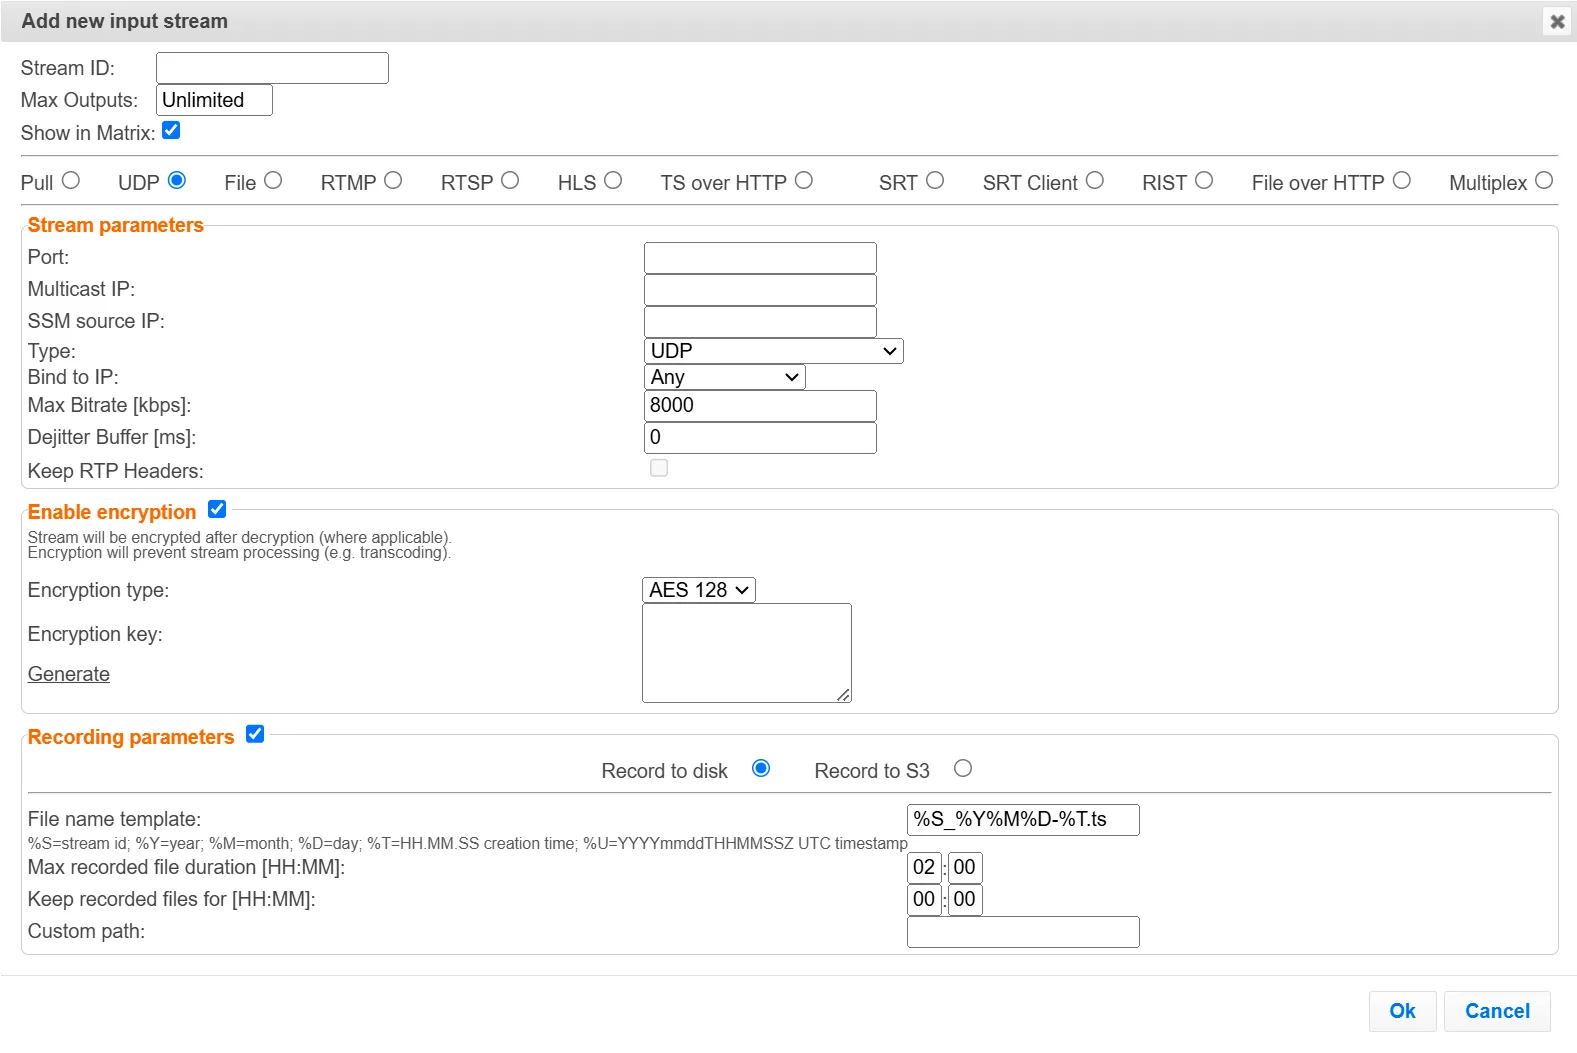The width and height of the screenshot is (1577, 1053).
Task: Select the Multiplex input type radio button
Action: [x=1544, y=180]
